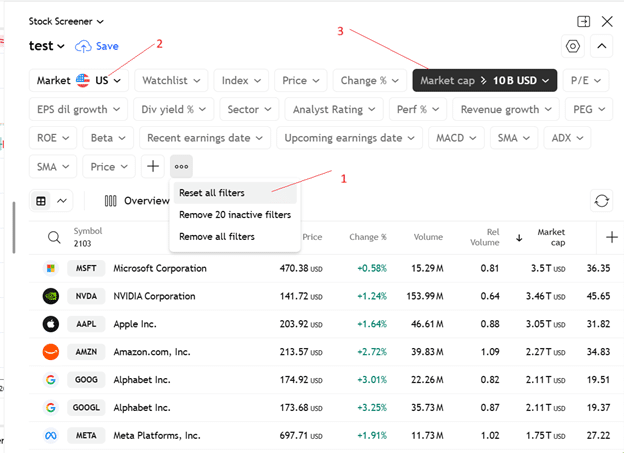Open the Microsoft Corporation row

pos(160,268)
